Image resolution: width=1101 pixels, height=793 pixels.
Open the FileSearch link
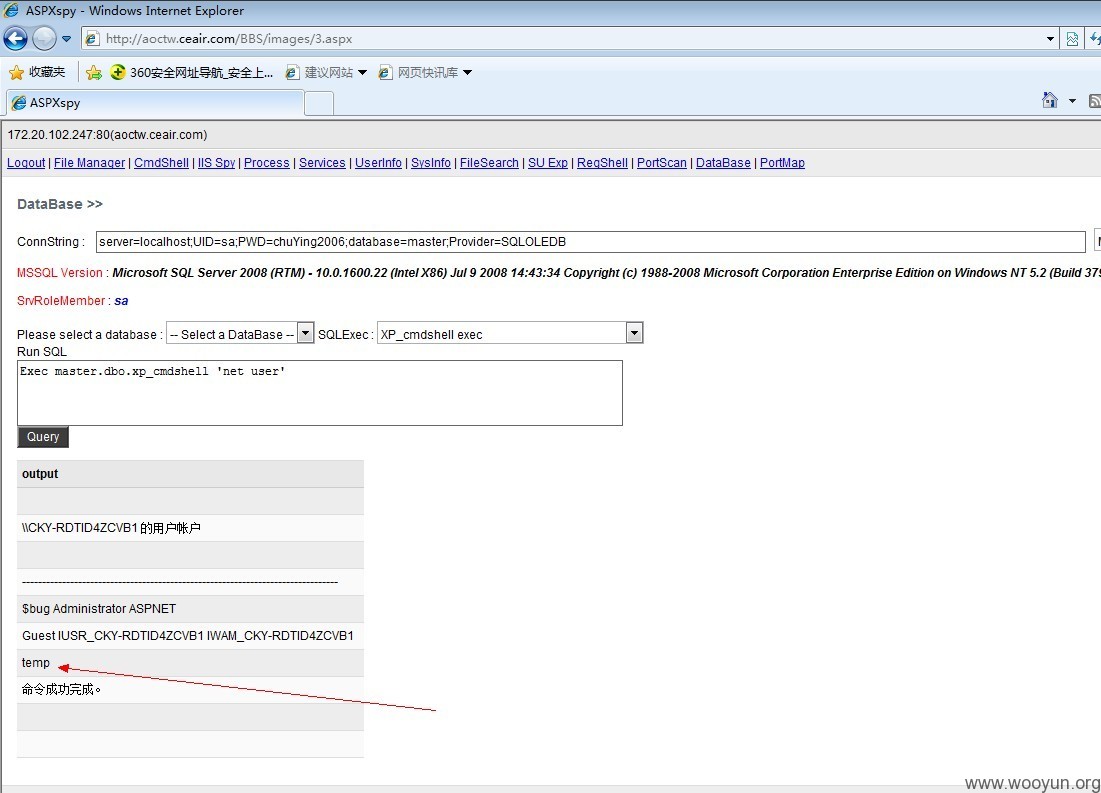coord(489,163)
